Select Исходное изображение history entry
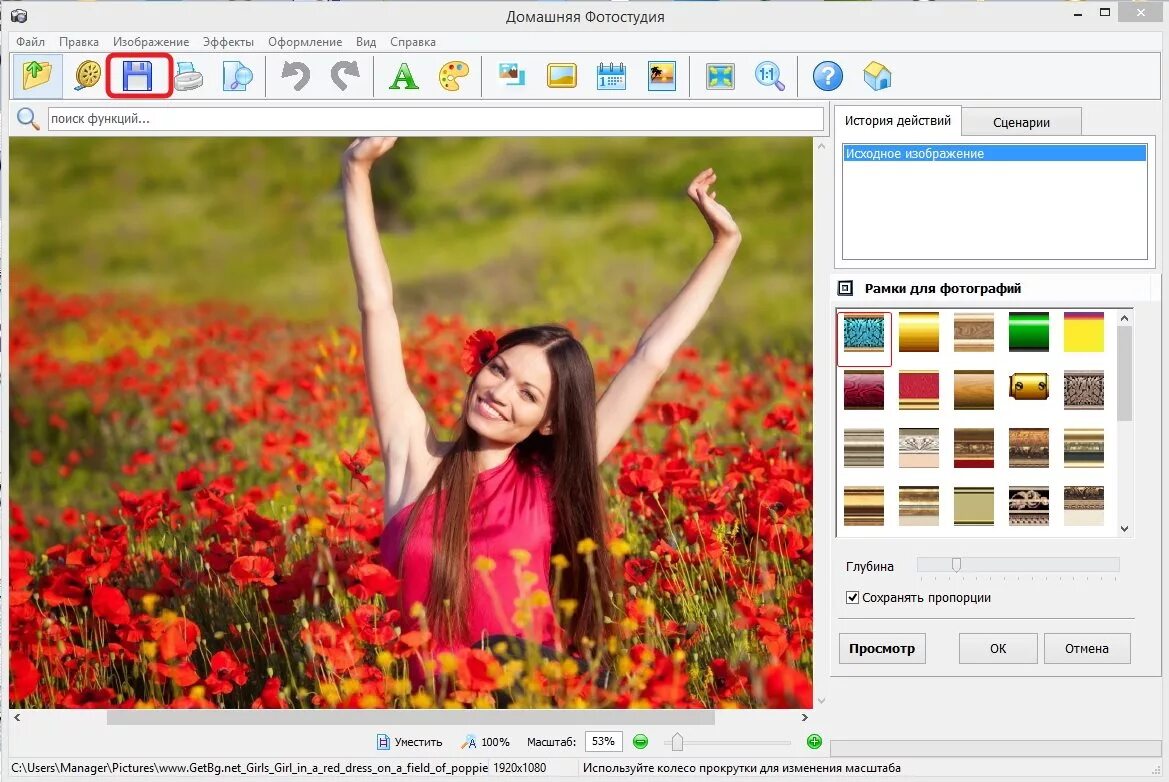 point(995,154)
